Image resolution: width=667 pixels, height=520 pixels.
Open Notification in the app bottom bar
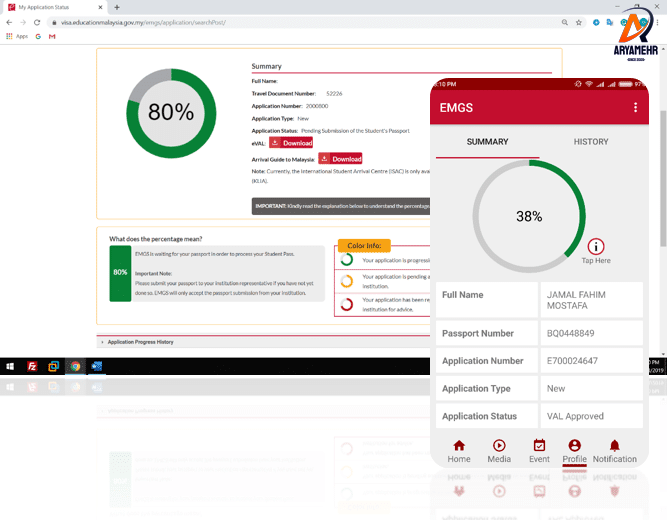615,451
